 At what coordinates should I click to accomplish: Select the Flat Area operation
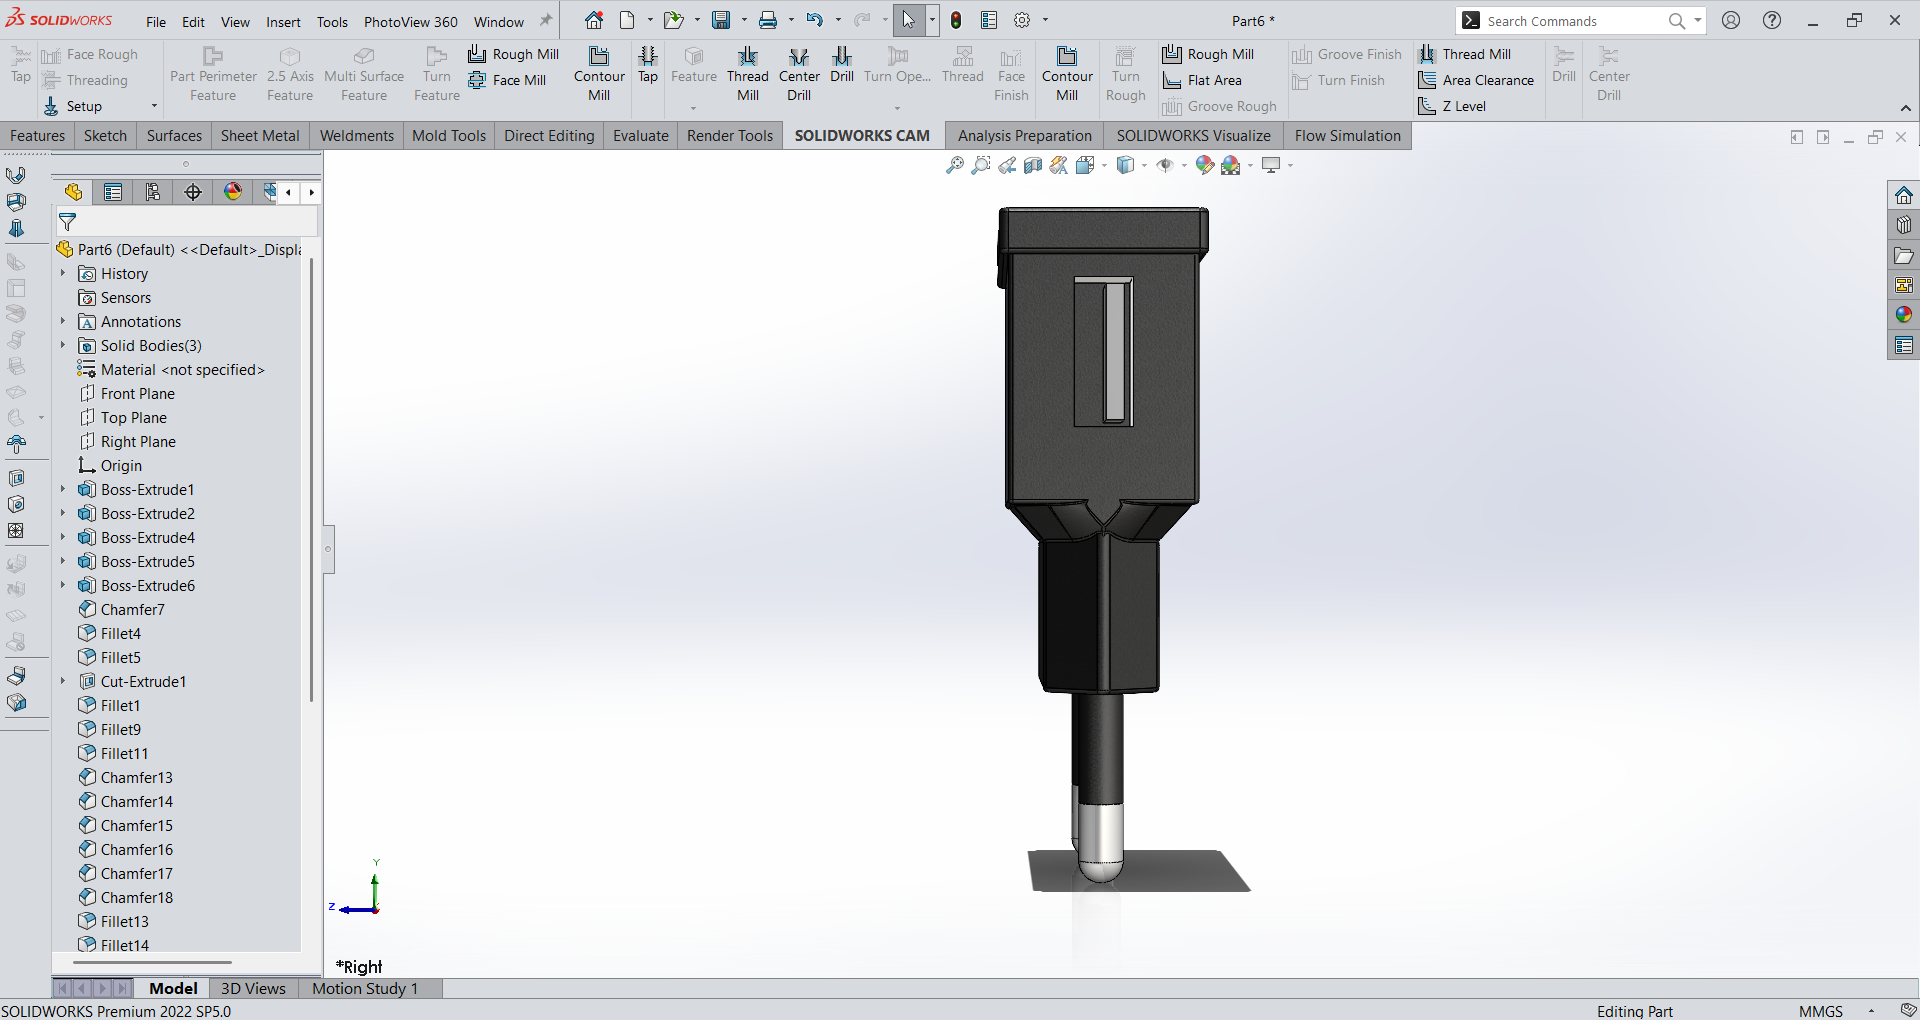pos(1202,80)
